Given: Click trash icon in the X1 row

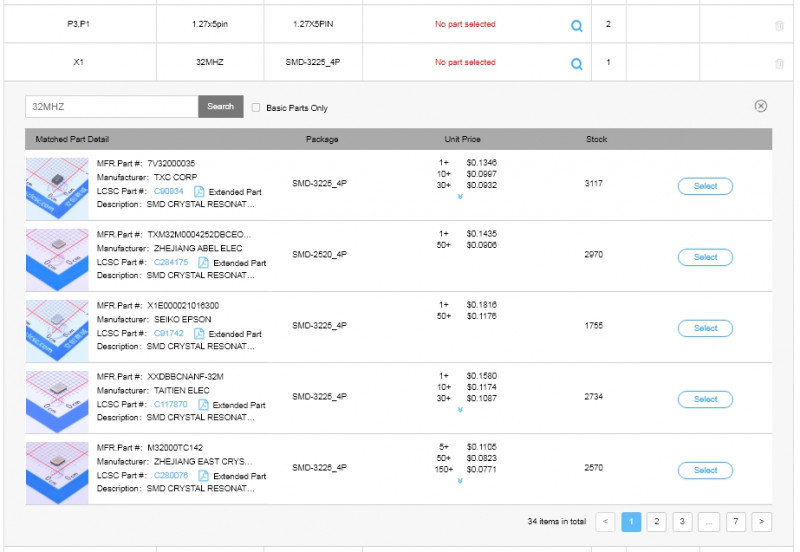Looking at the screenshot, I should 779,64.
